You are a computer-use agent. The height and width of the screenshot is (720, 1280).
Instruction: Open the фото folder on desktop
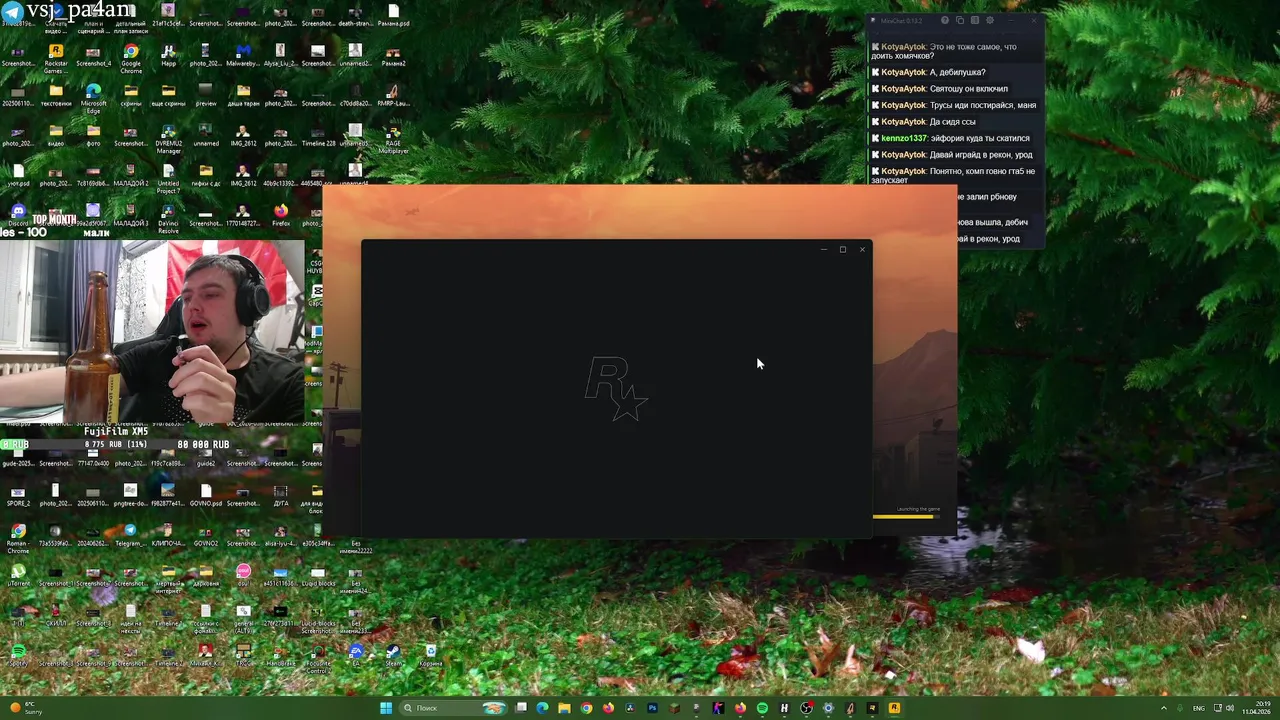(x=93, y=136)
